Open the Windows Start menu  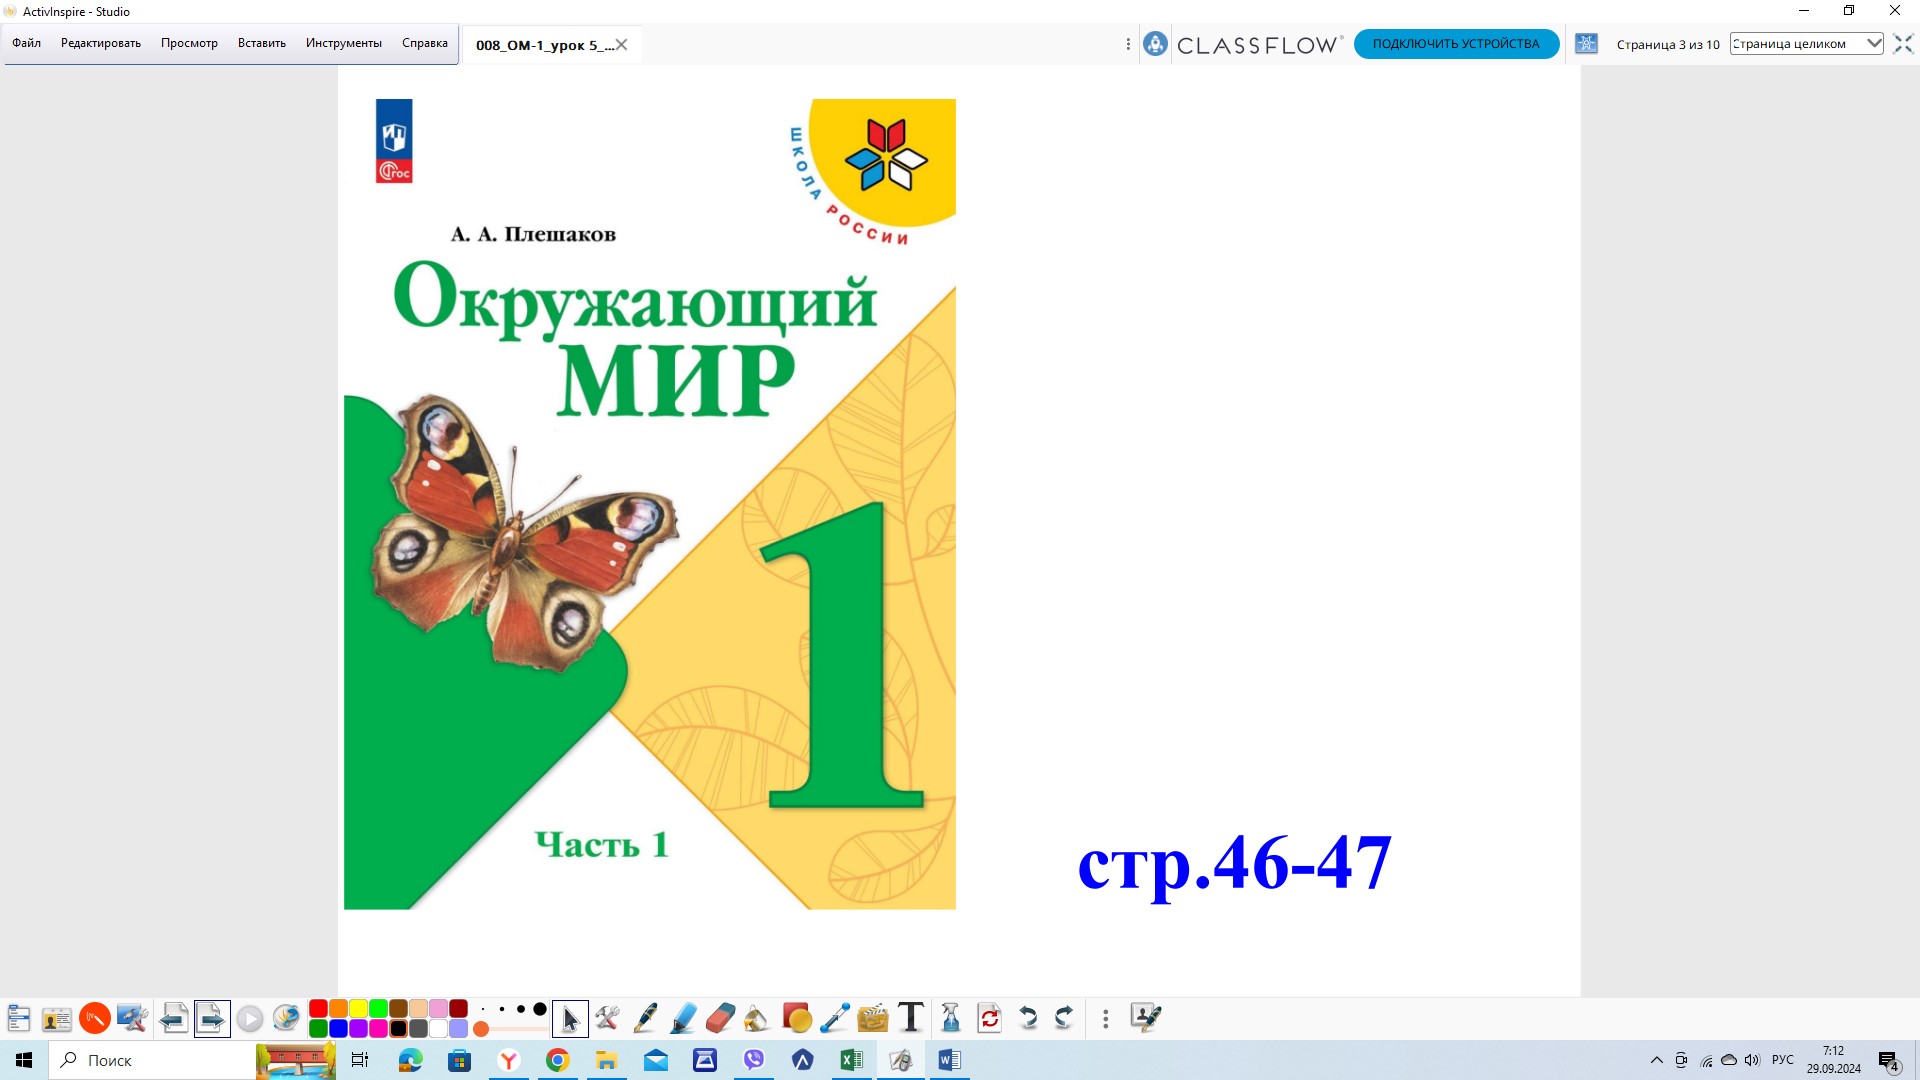(x=24, y=1060)
